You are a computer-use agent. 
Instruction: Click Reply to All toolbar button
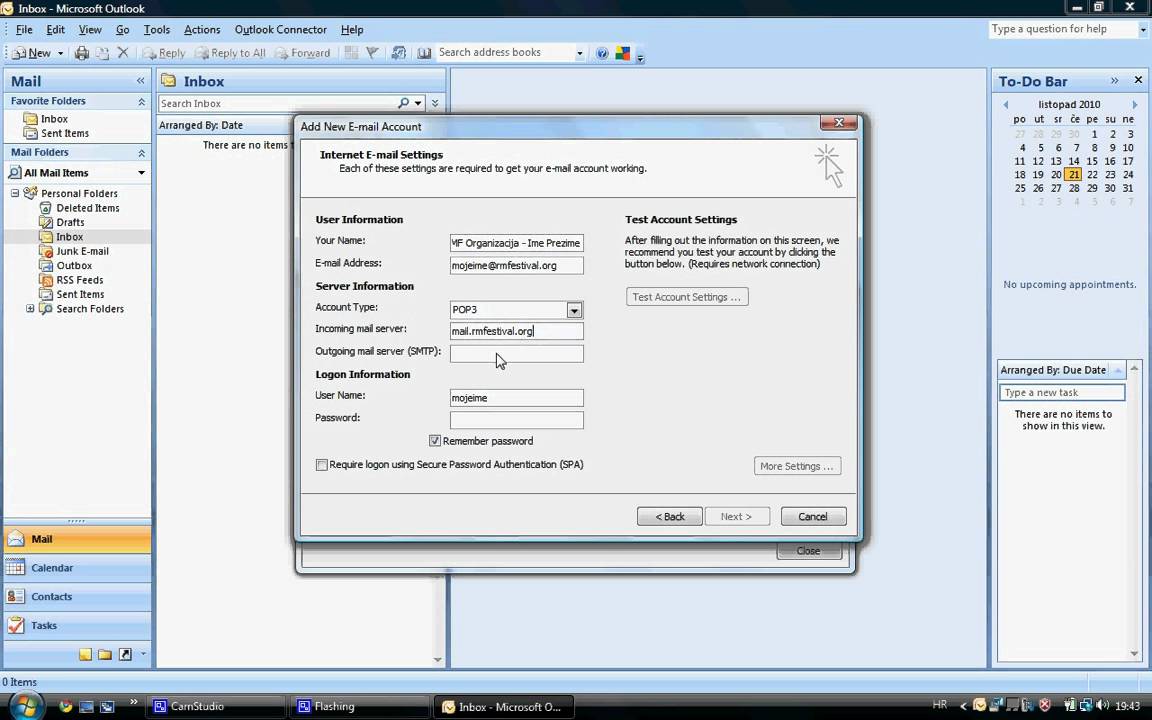click(x=230, y=53)
